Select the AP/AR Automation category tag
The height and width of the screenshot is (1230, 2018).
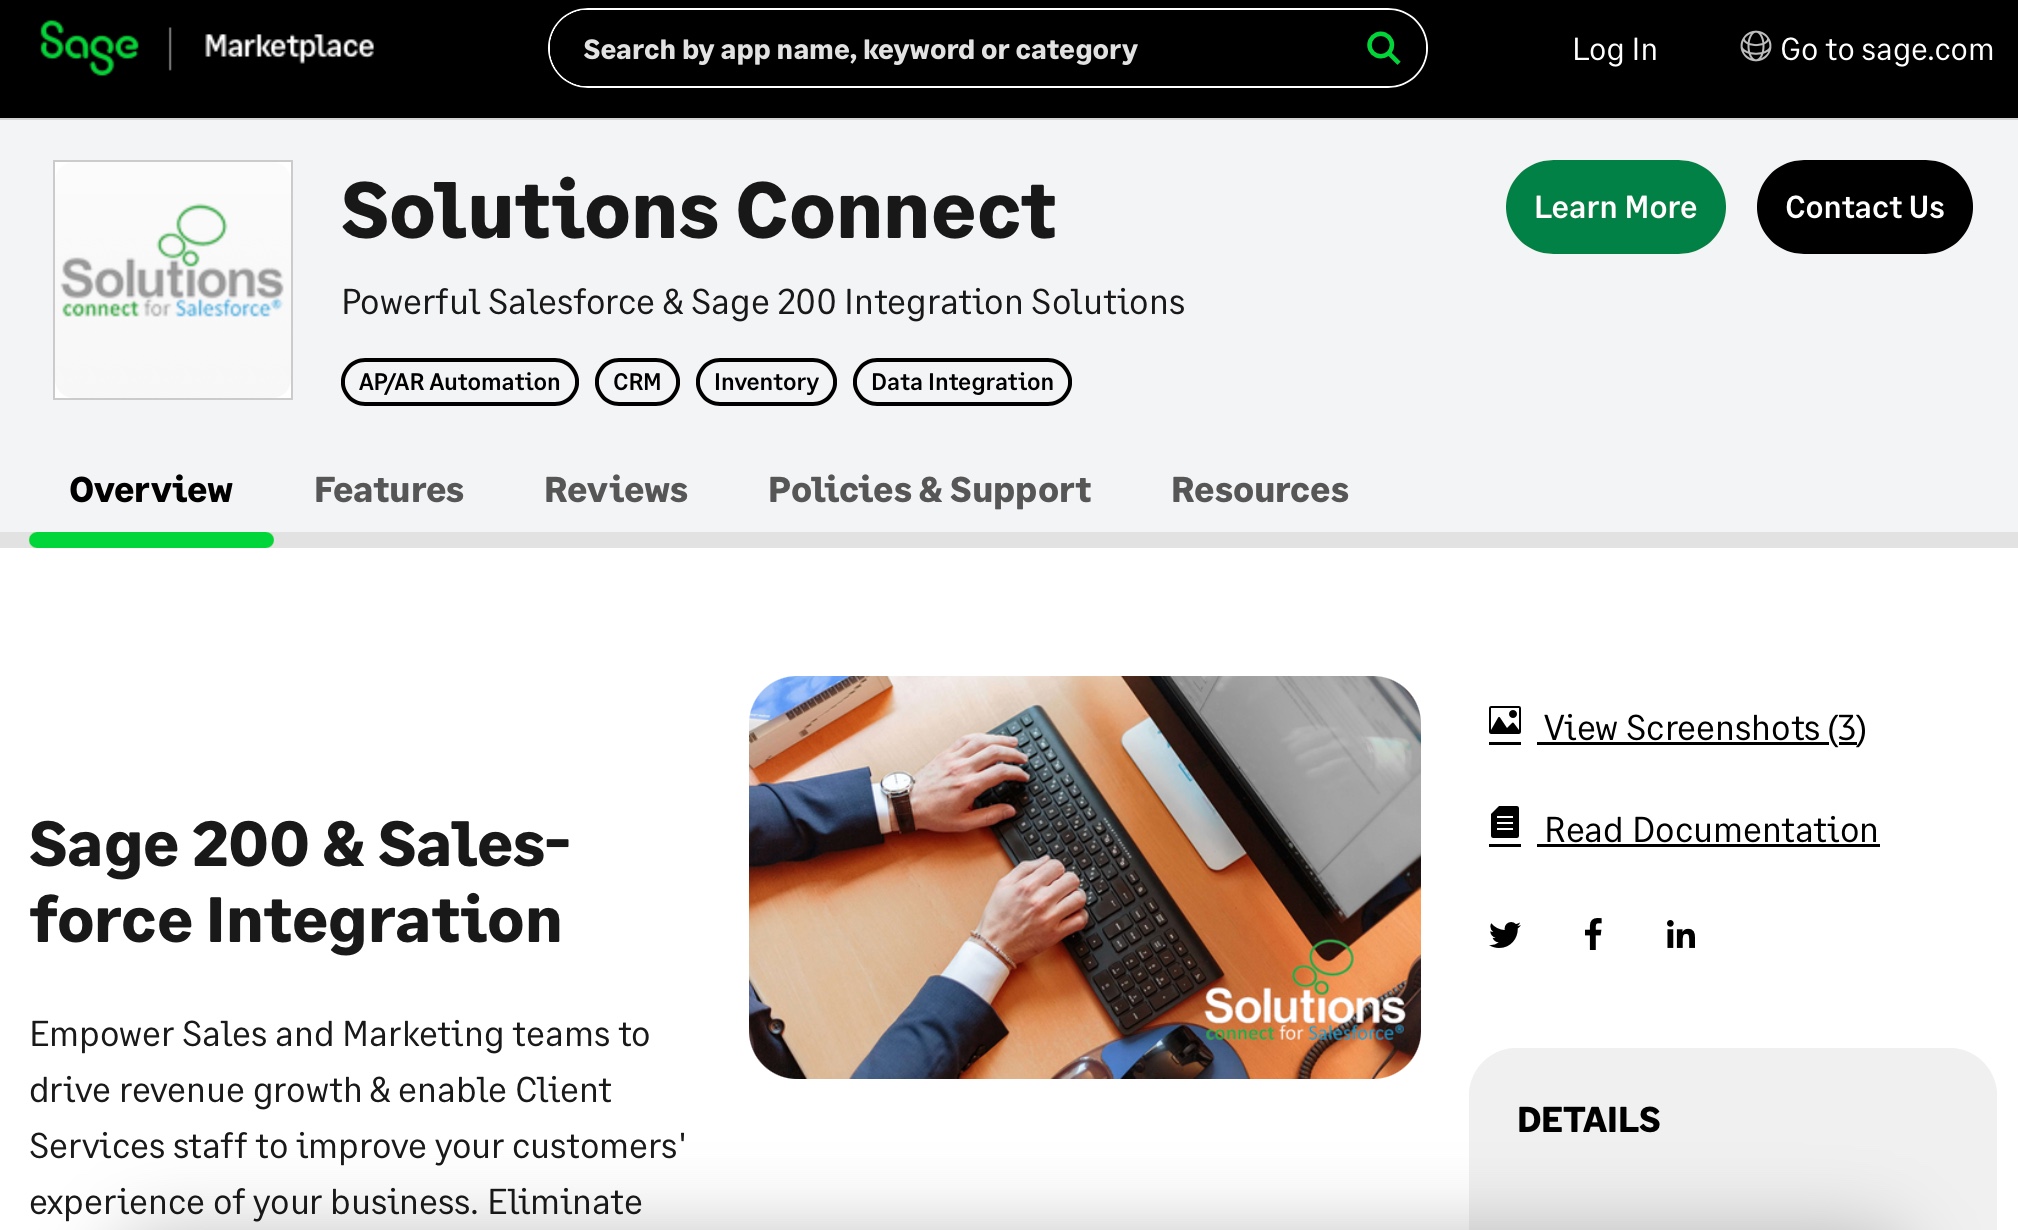(460, 382)
